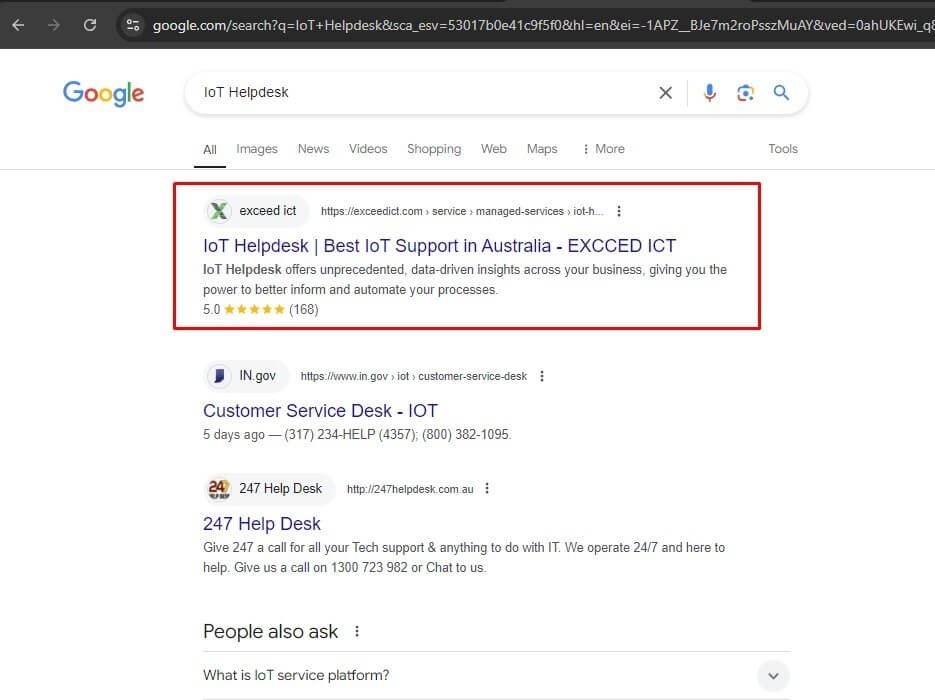The height and width of the screenshot is (700, 935).
Task: Clear the search query with the X
Action: point(665,92)
